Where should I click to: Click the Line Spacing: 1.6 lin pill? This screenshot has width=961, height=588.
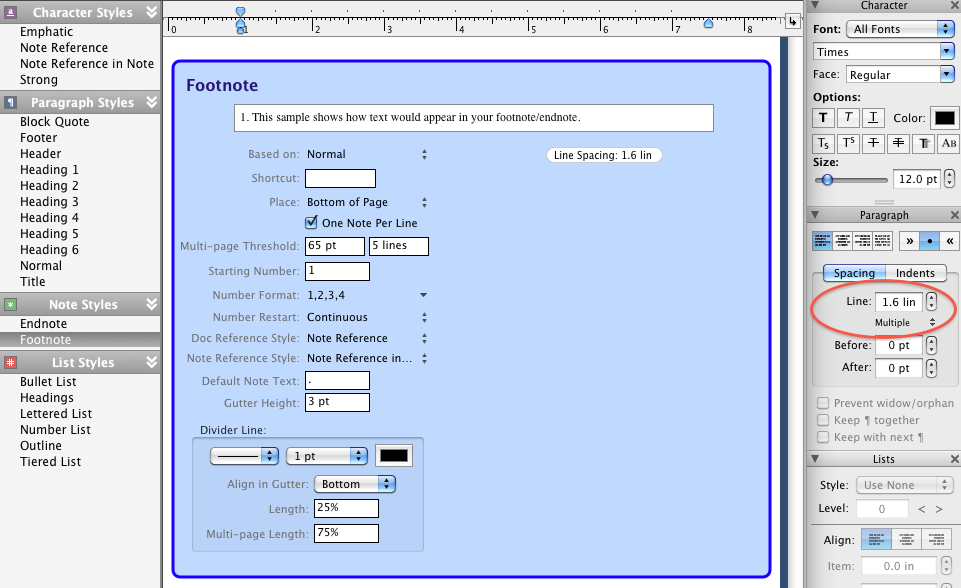[x=604, y=155]
